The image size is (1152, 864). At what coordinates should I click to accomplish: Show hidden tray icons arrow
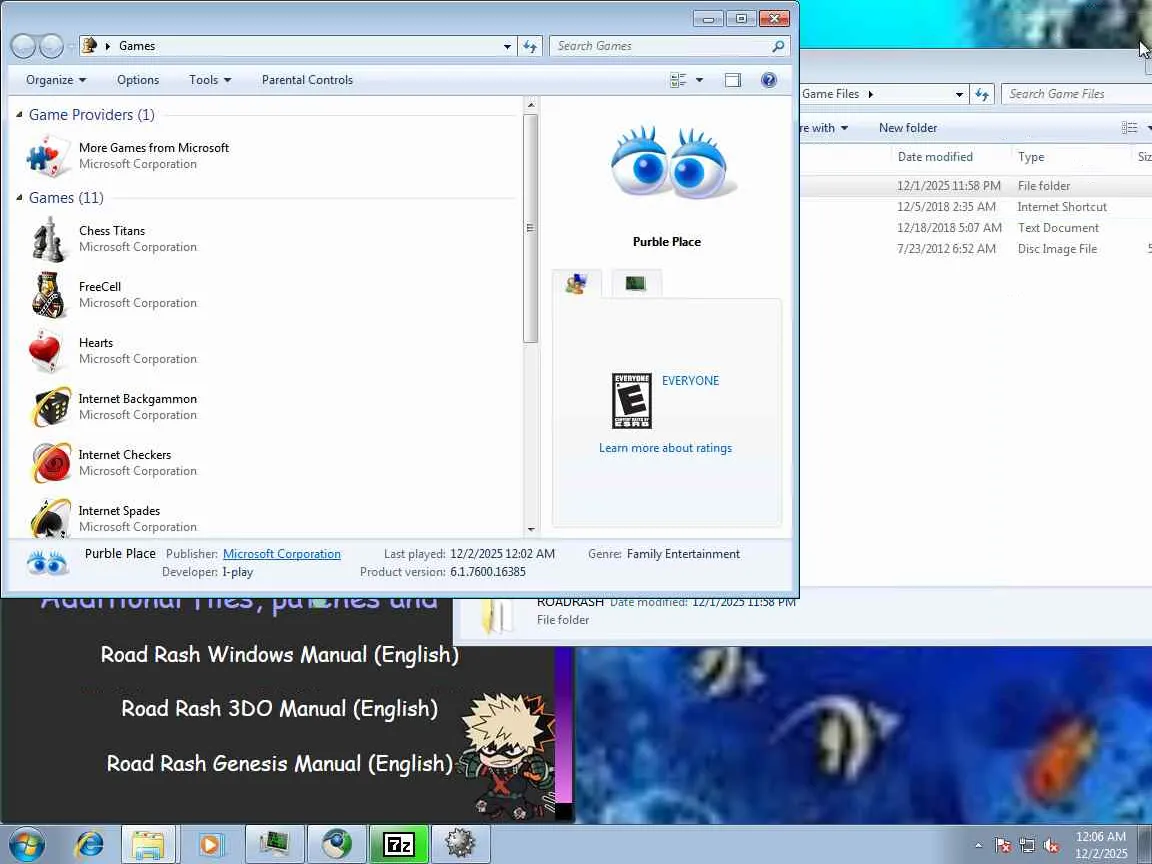tap(978, 846)
